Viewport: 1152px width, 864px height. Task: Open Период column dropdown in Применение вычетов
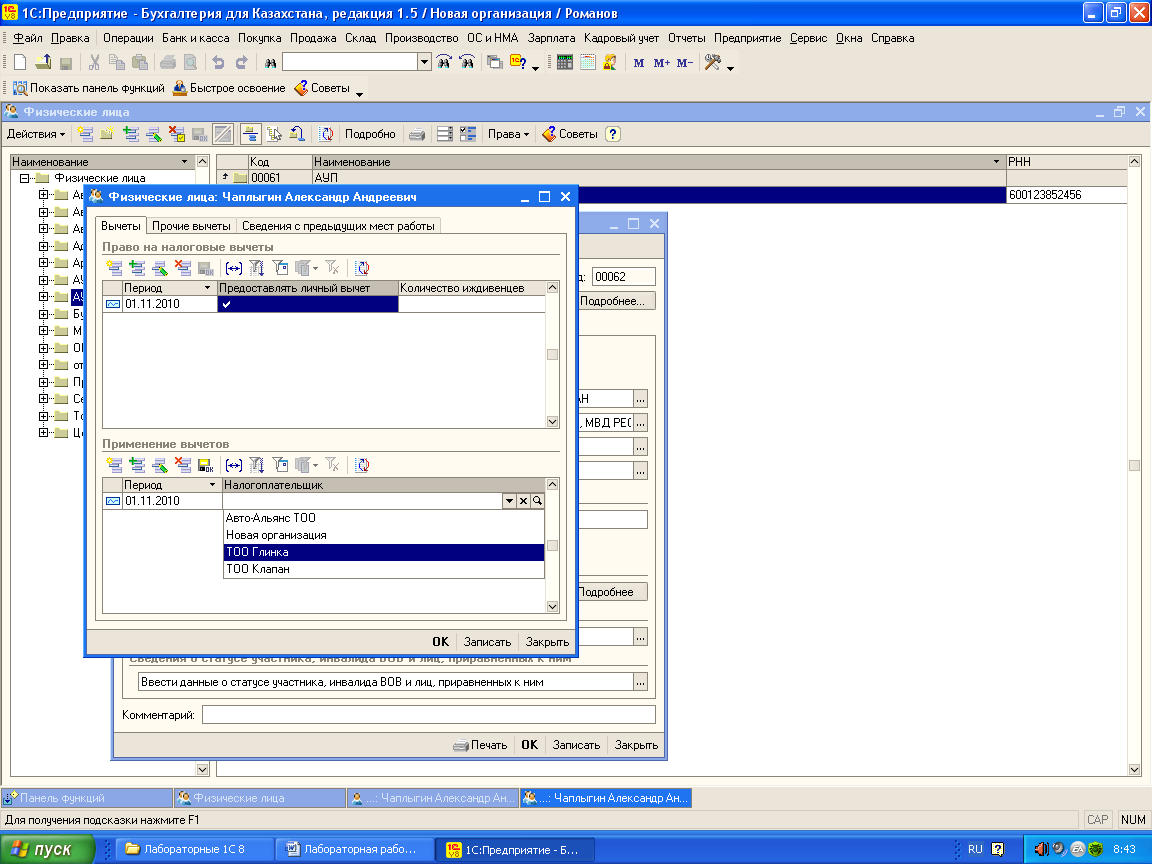coord(212,485)
